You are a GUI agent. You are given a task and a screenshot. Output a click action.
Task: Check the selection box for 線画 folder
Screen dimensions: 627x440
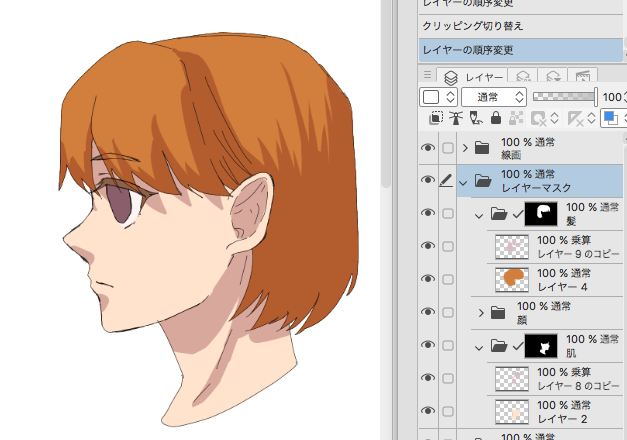pos(448,148)
